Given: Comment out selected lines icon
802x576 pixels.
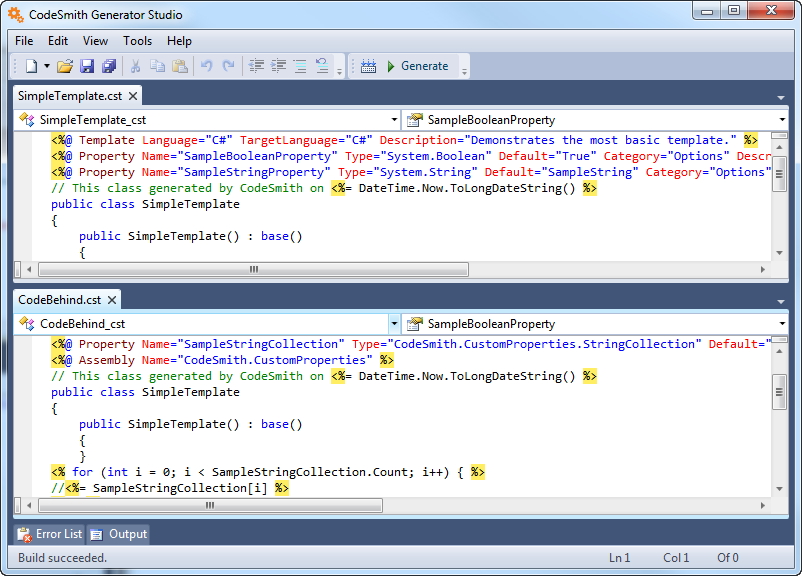Looking at the screenshot, I should pyautogui.click(x=300, y=66).
